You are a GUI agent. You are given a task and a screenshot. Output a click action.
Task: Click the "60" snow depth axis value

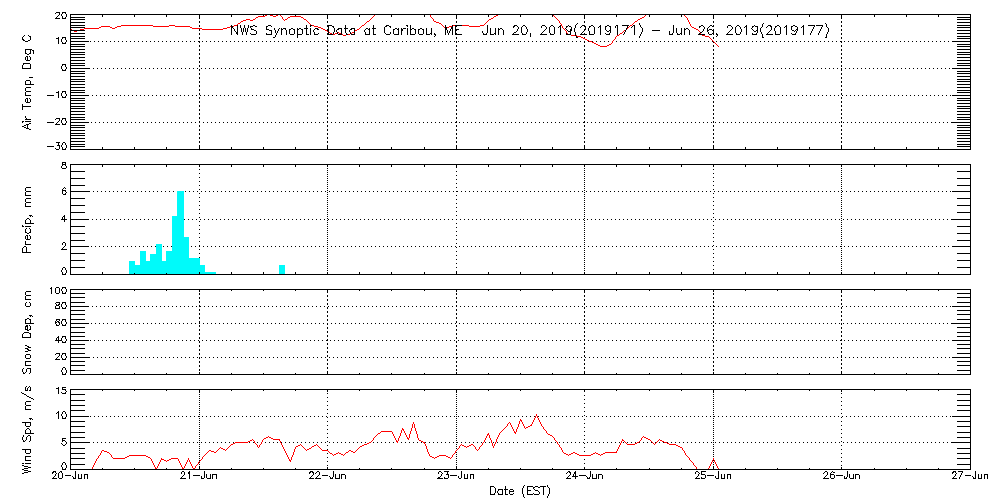[x=59, y=324]
